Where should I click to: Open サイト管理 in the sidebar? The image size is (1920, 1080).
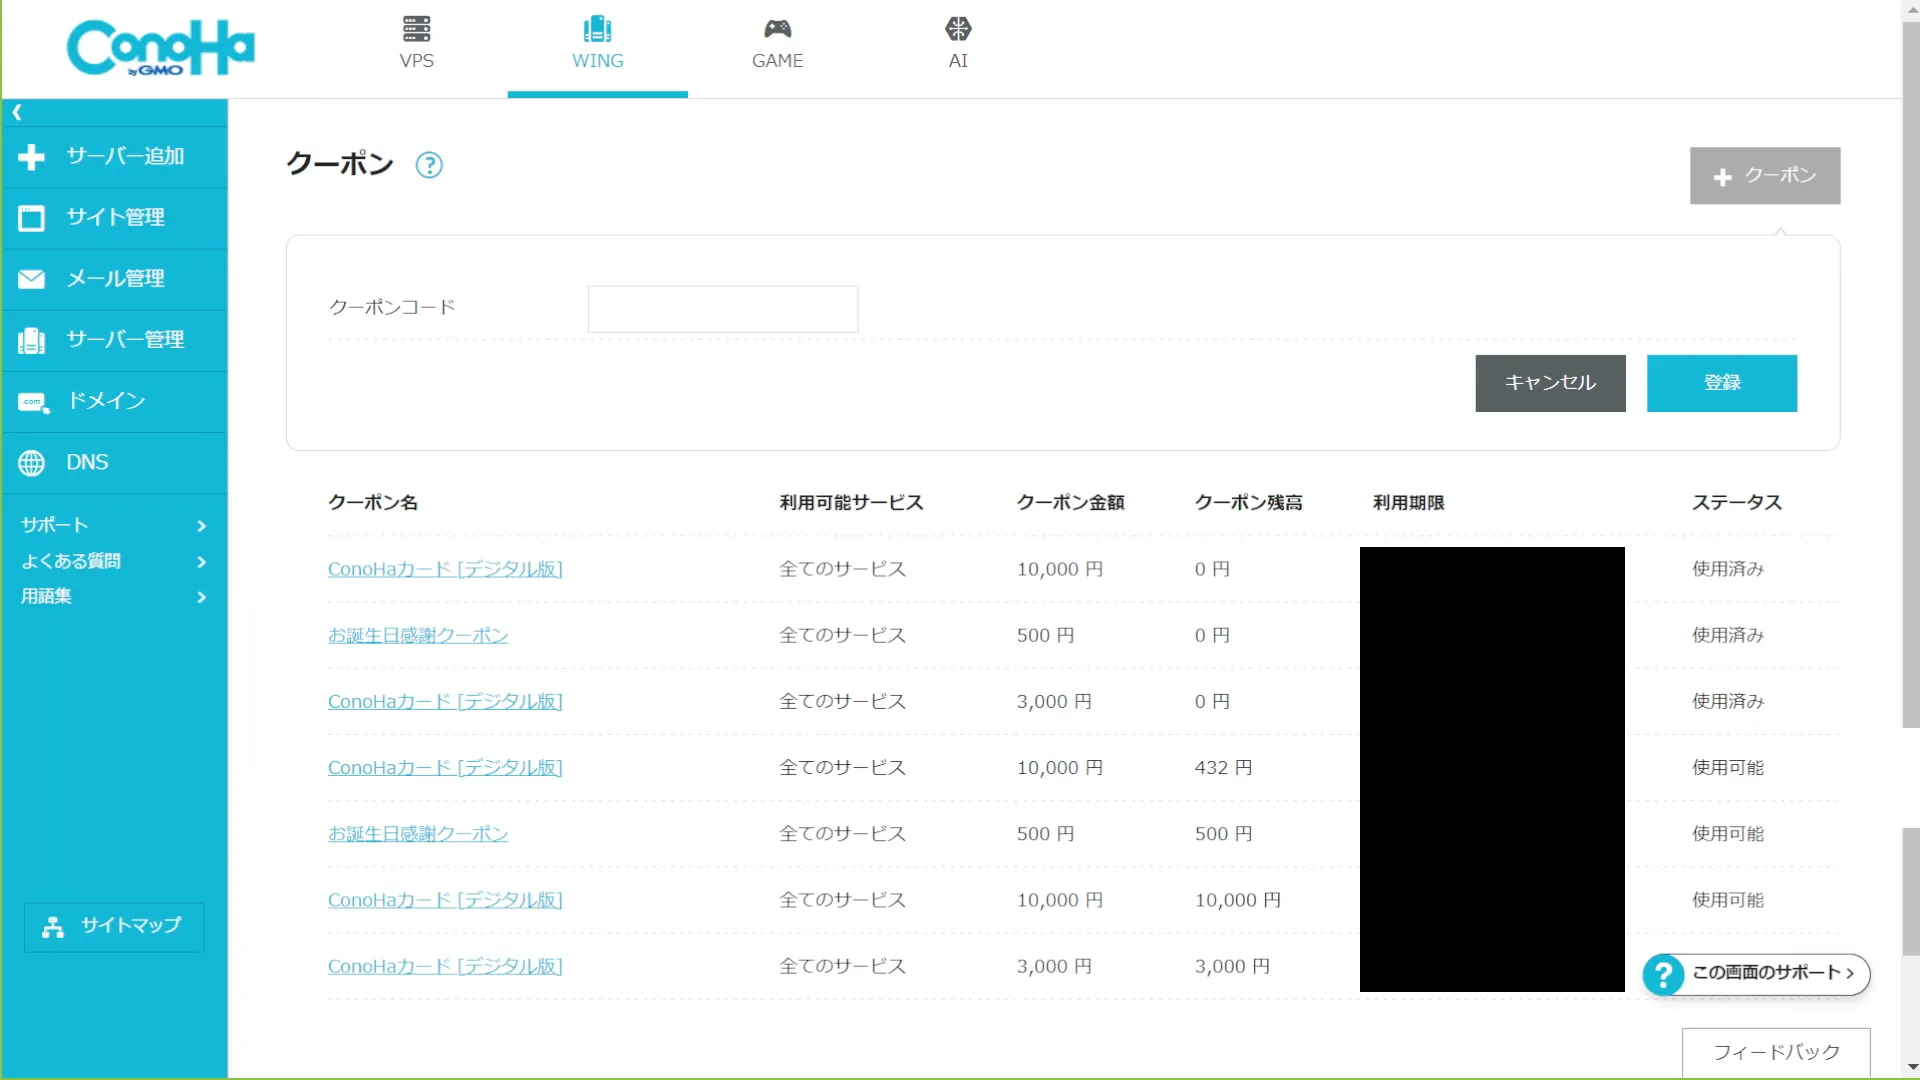pyautogui.click(x=114, y=218)
